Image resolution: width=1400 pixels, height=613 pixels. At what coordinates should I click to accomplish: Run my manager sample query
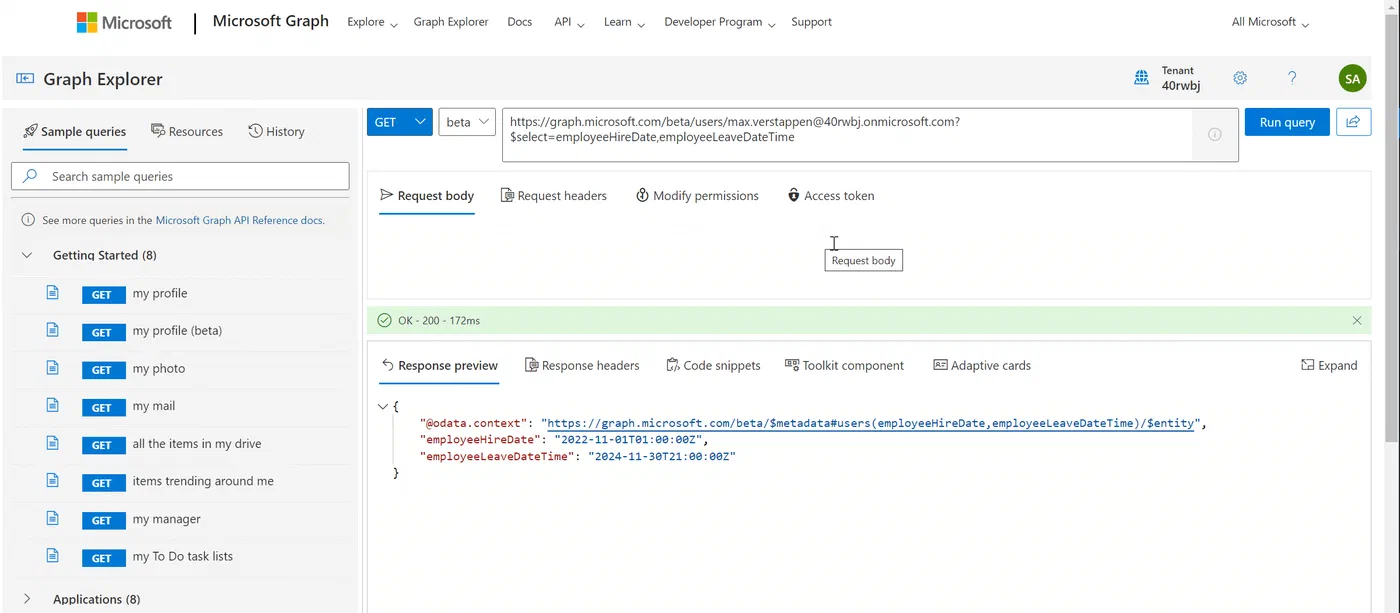coord(167,519)
